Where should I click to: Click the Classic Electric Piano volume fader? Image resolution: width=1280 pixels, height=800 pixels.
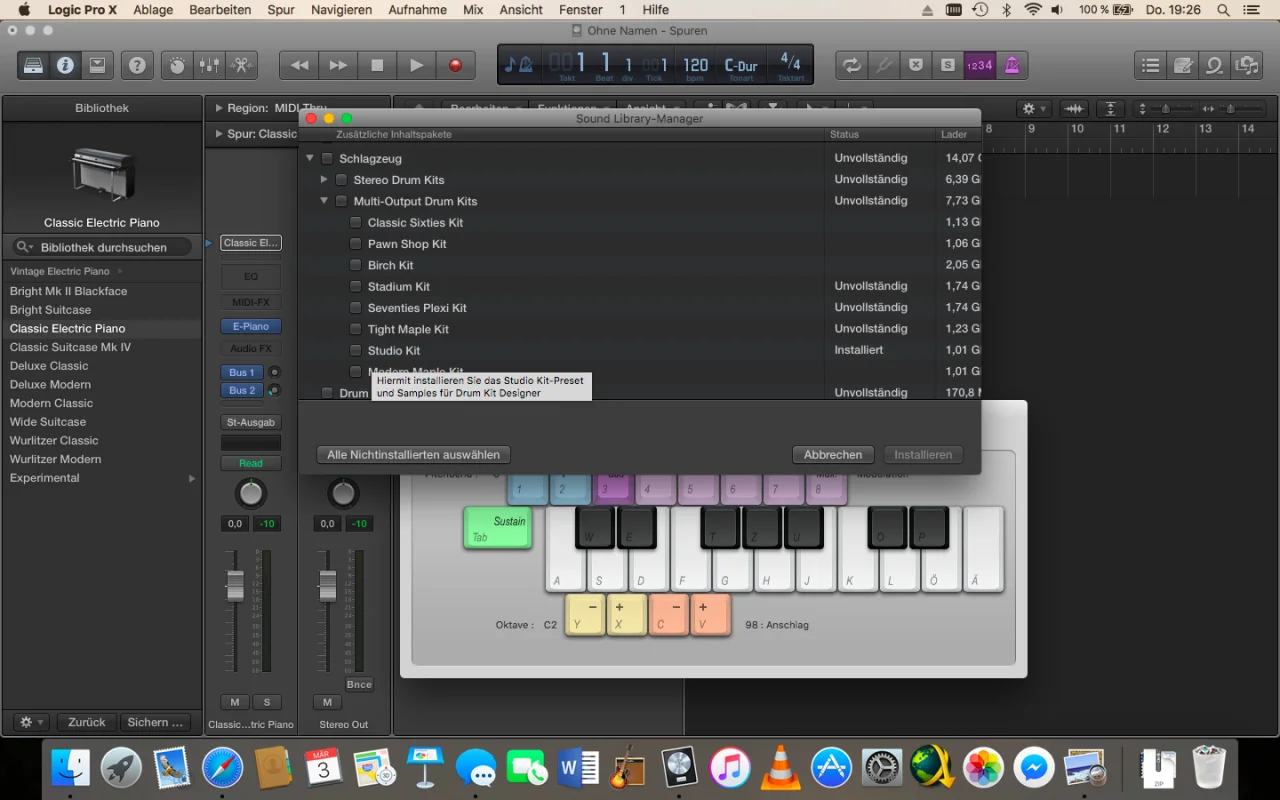[235, 586]
